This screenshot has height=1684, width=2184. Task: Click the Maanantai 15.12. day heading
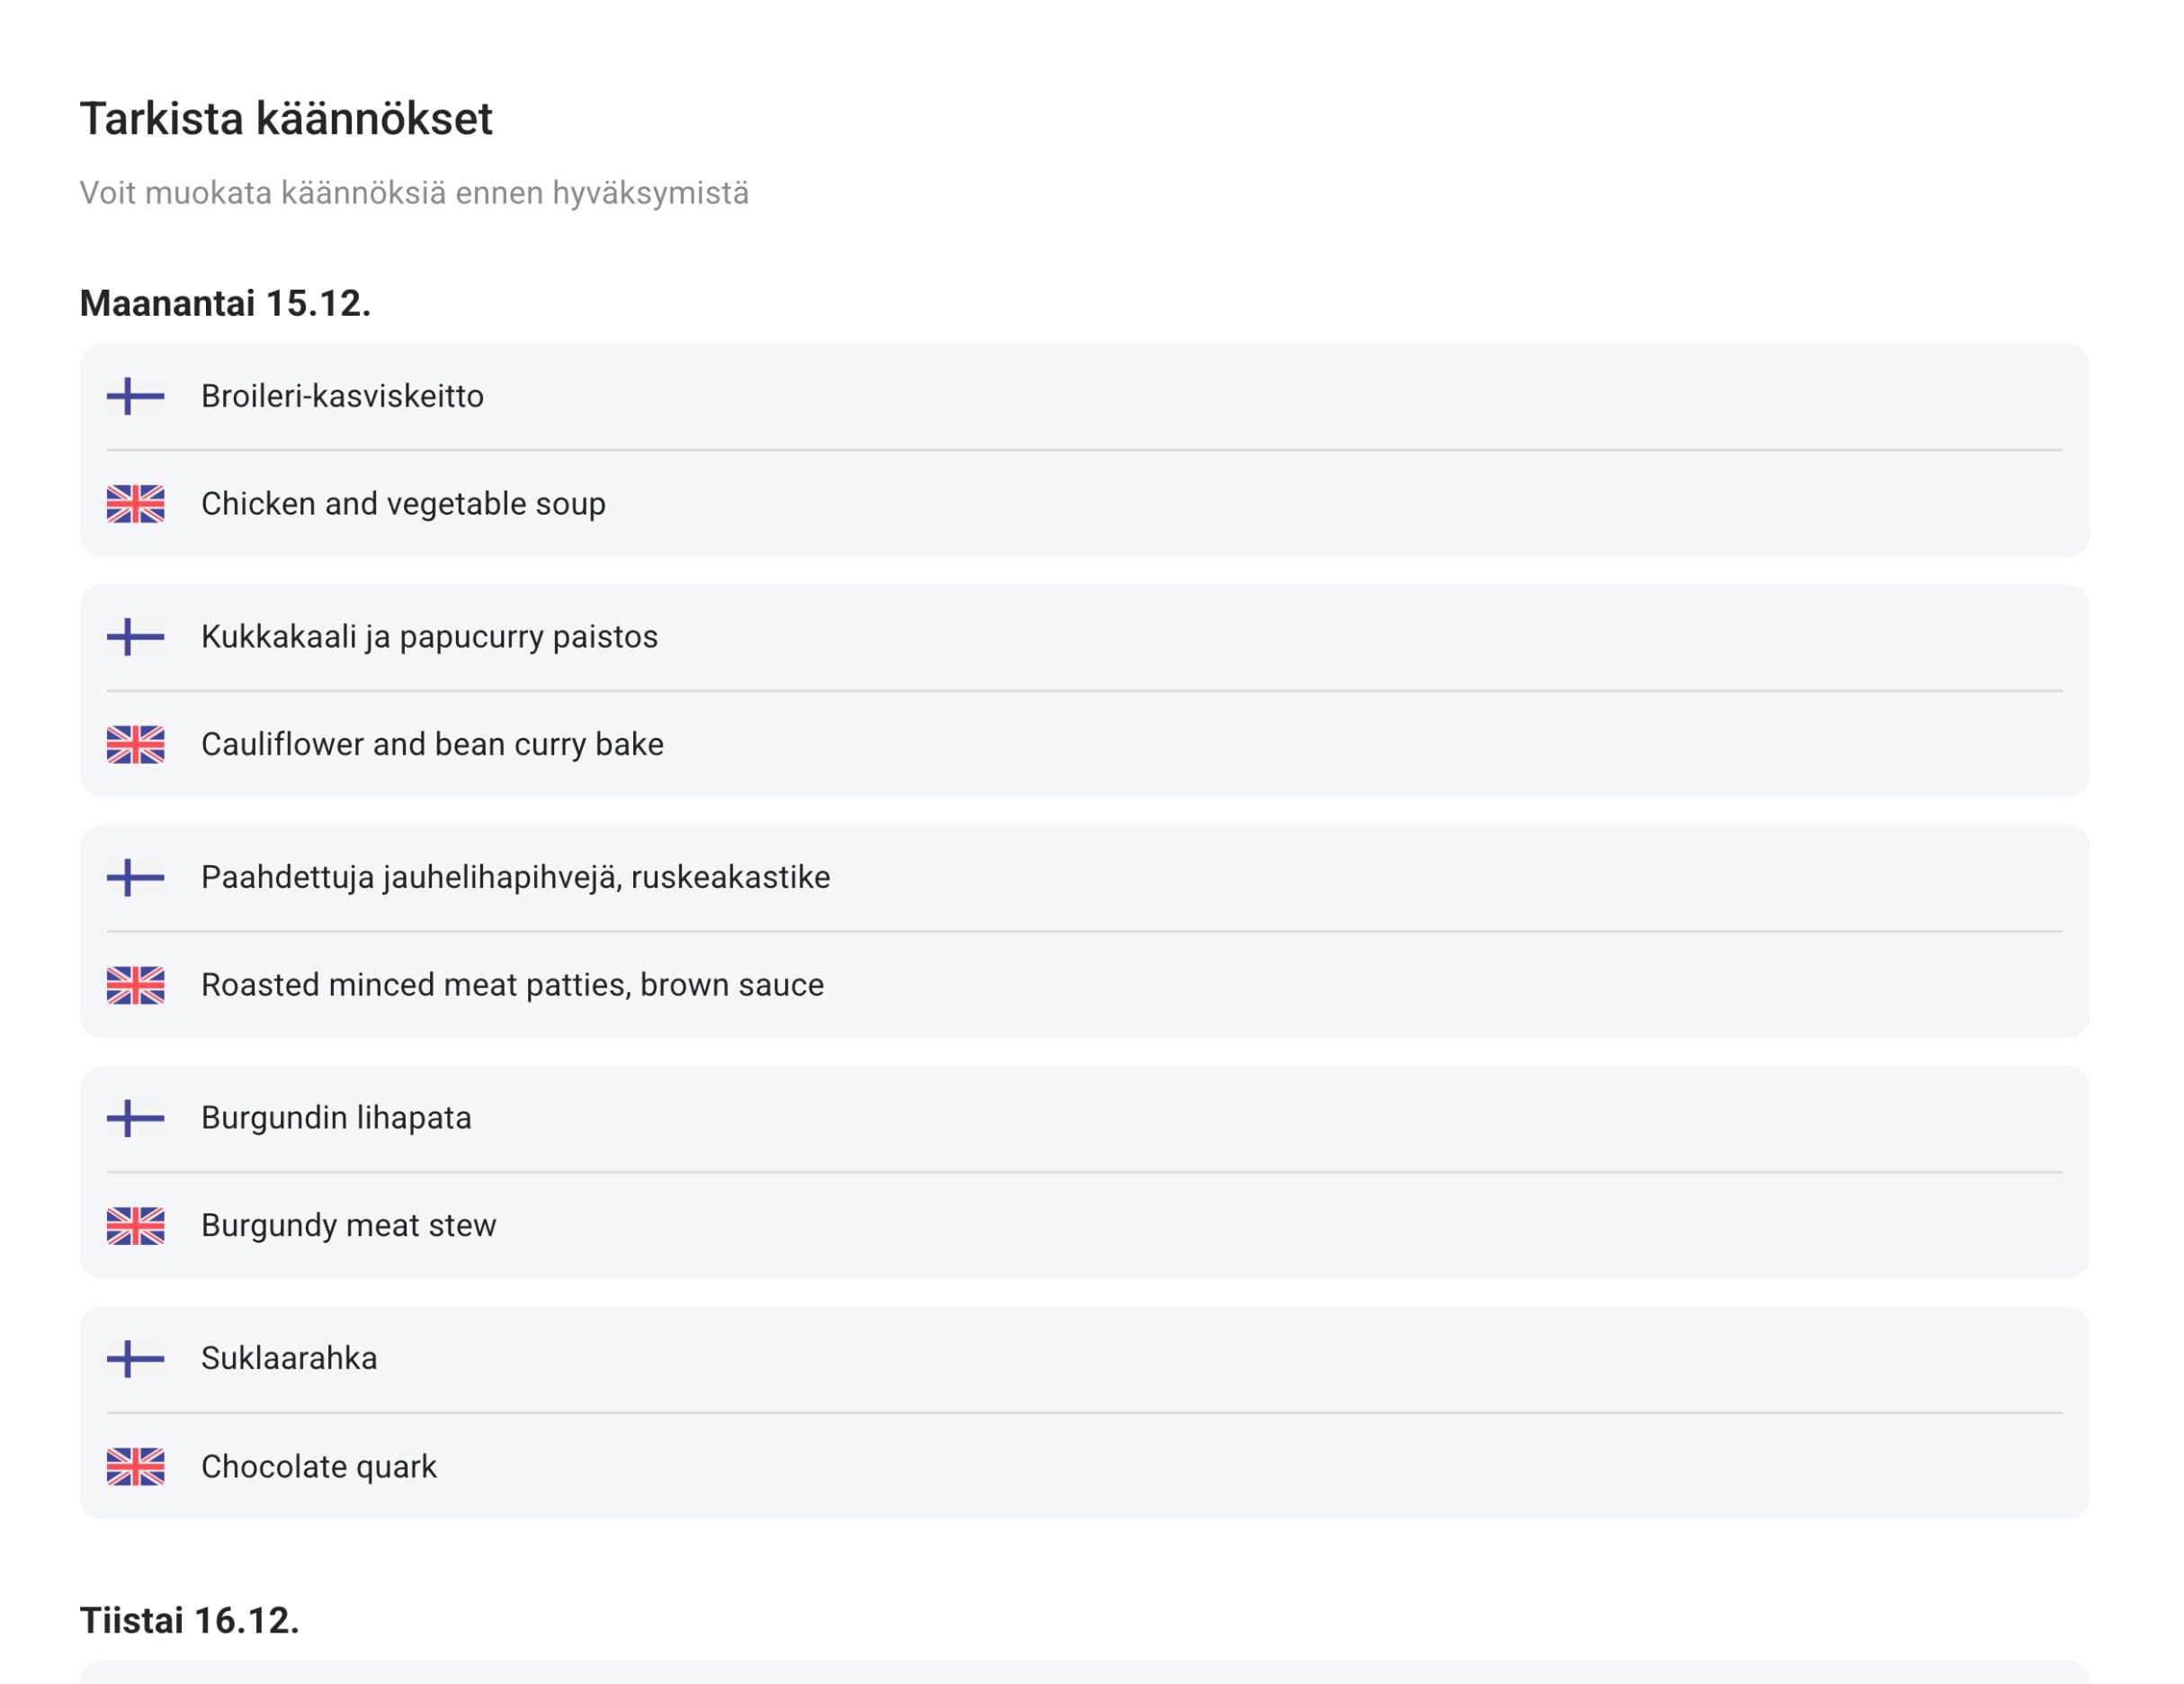point(225,303)
